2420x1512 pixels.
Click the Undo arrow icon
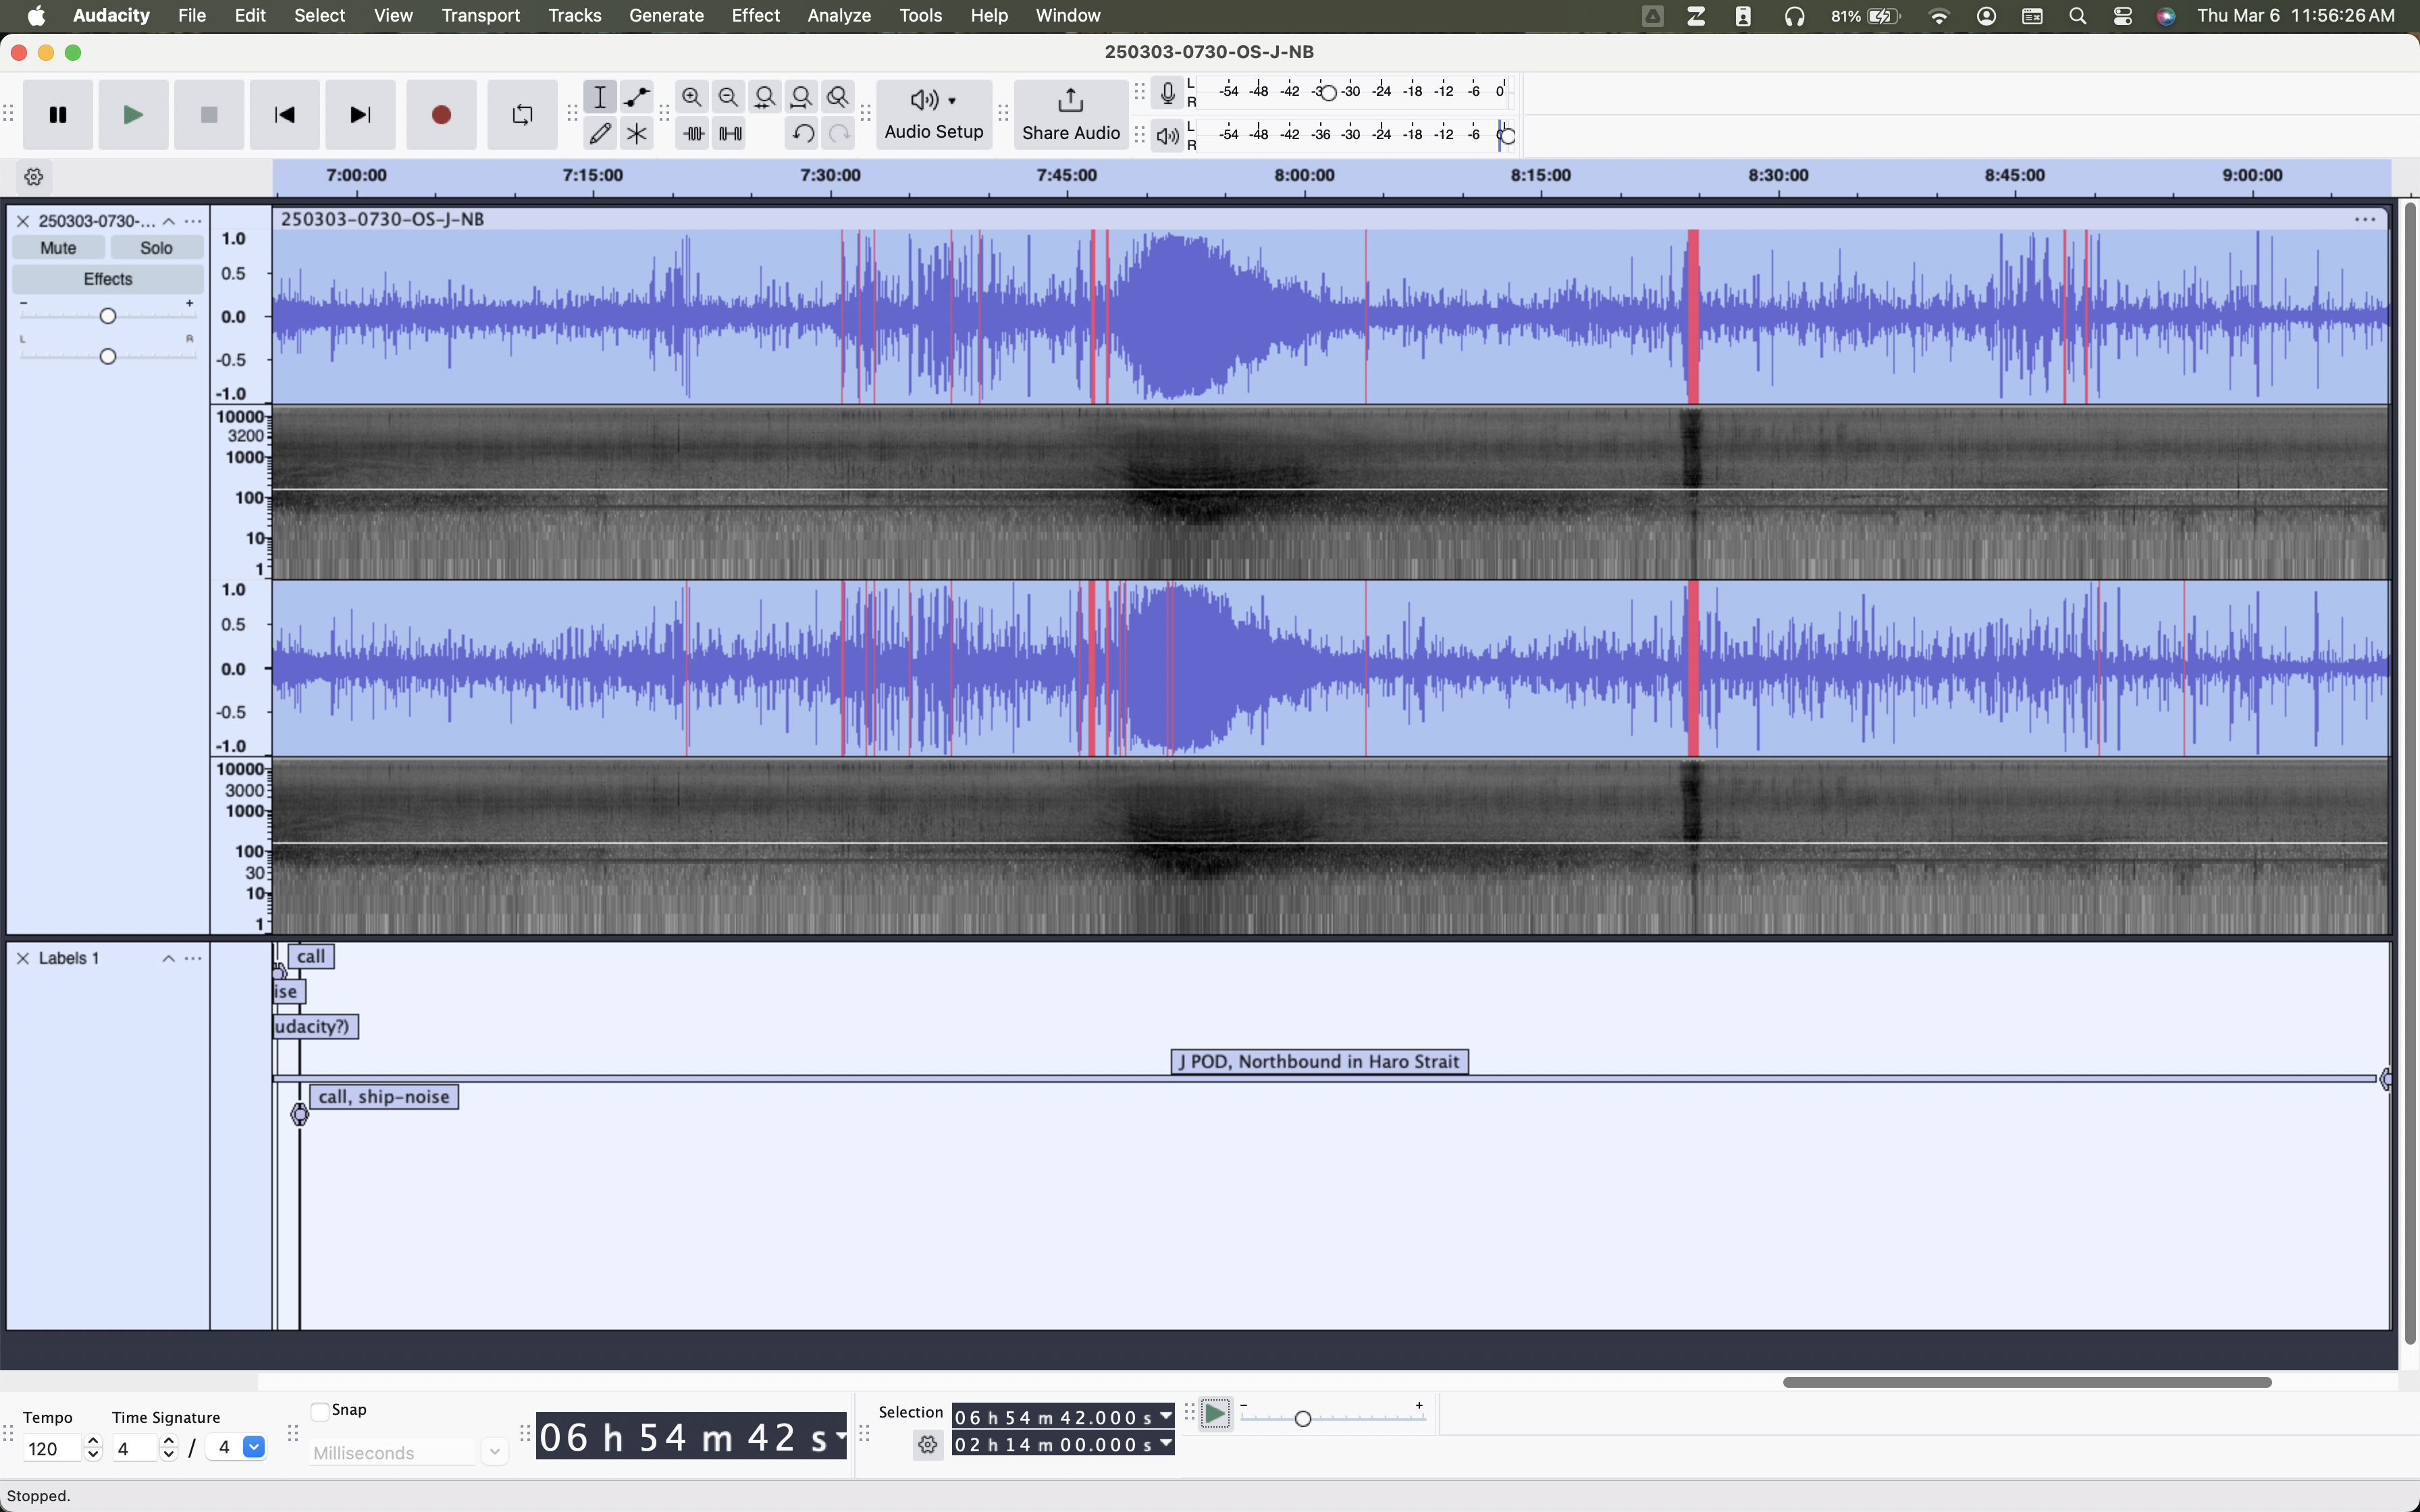802,133
